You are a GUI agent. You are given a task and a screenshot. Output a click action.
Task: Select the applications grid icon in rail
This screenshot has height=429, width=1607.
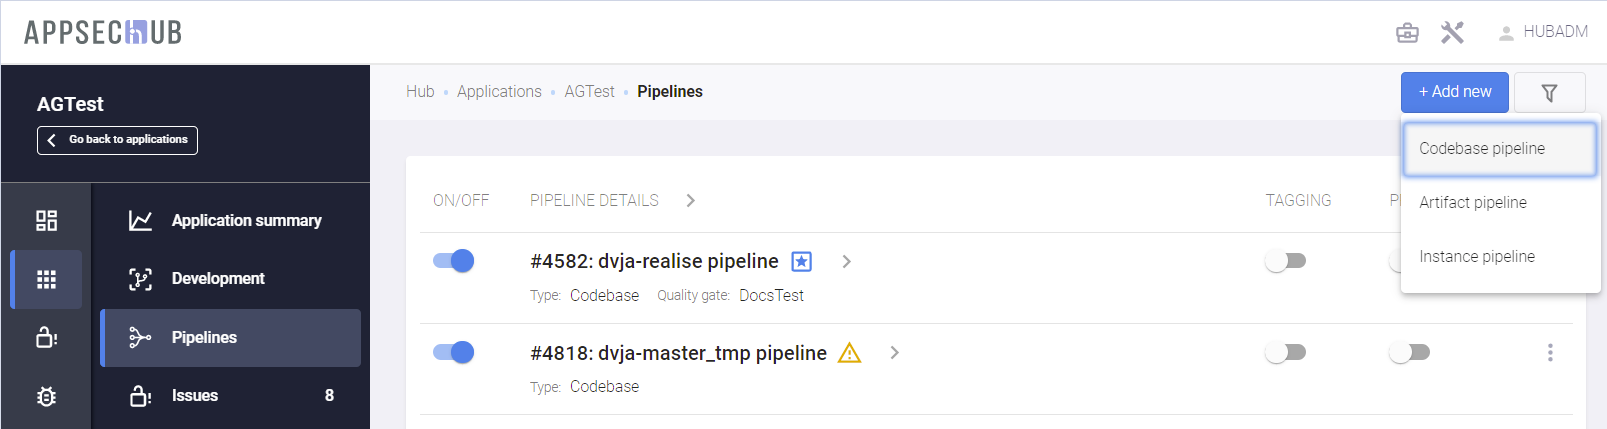click(46, 279)
